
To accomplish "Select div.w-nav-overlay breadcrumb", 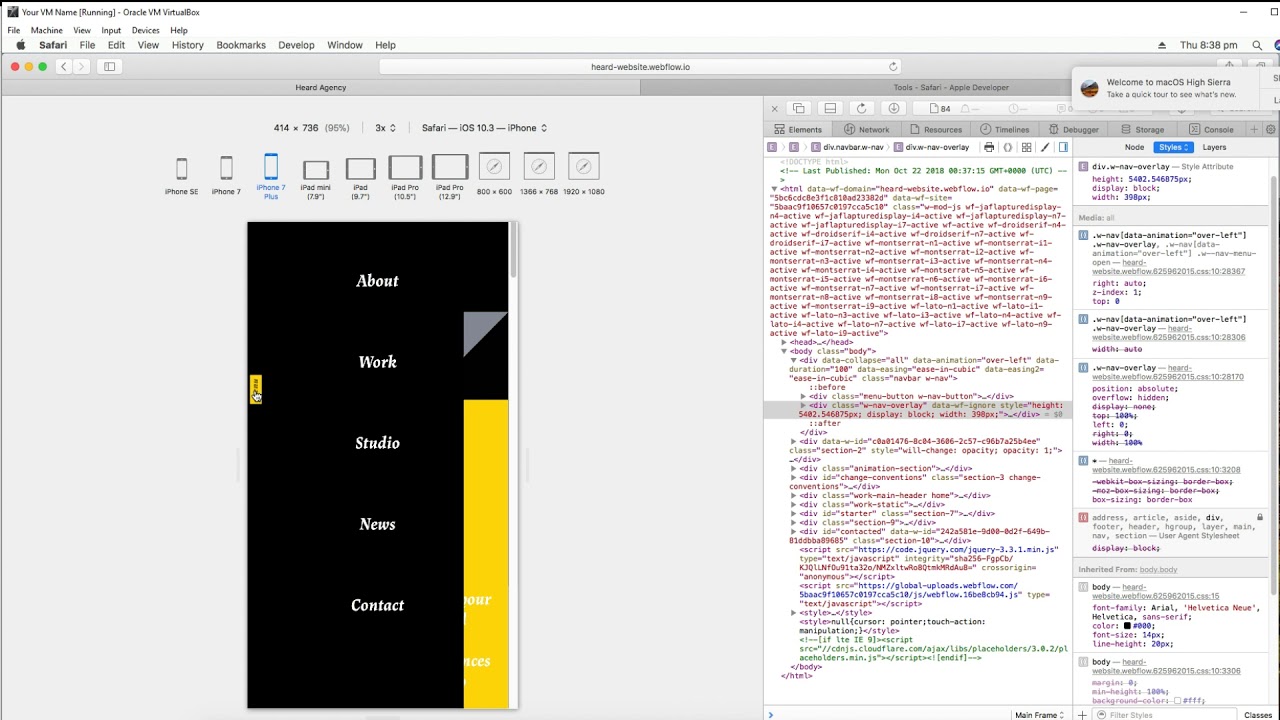I will 930,147.
